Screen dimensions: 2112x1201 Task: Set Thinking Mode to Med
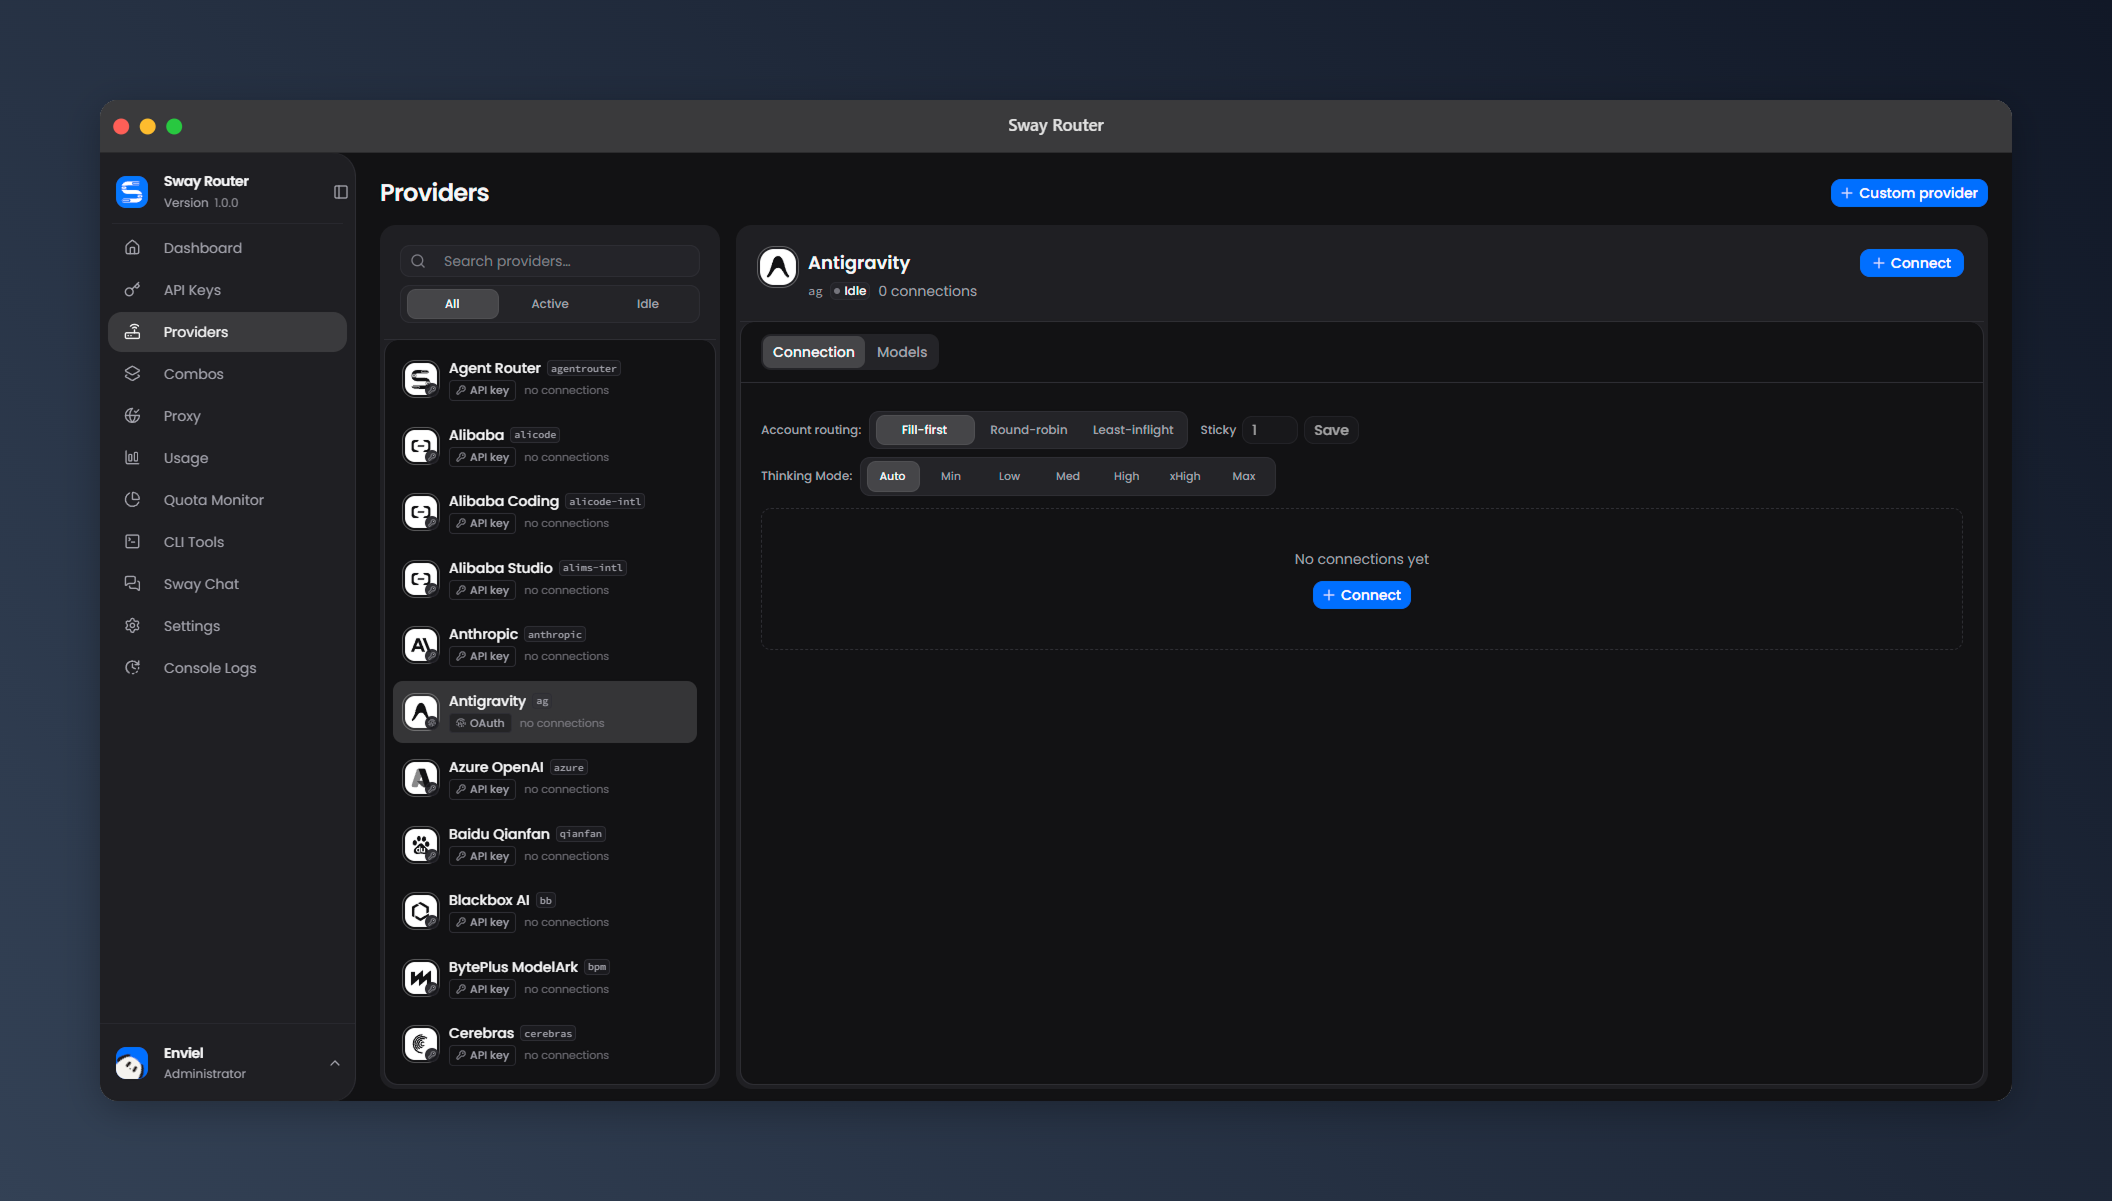(1068, 476)
